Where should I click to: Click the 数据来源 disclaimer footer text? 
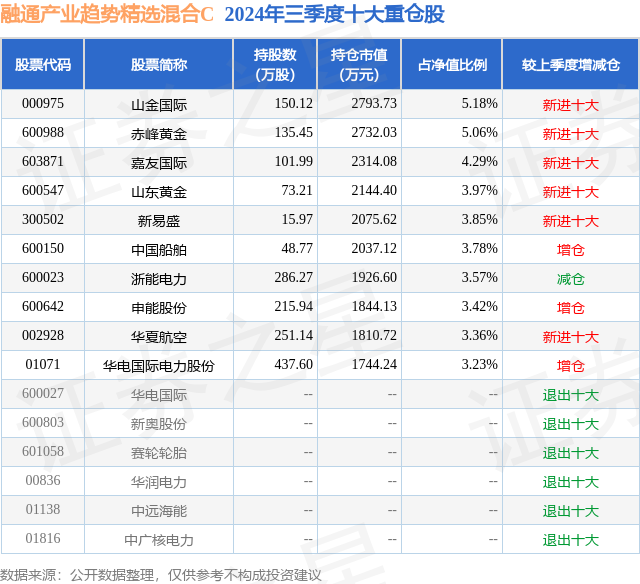pos(161,575)
